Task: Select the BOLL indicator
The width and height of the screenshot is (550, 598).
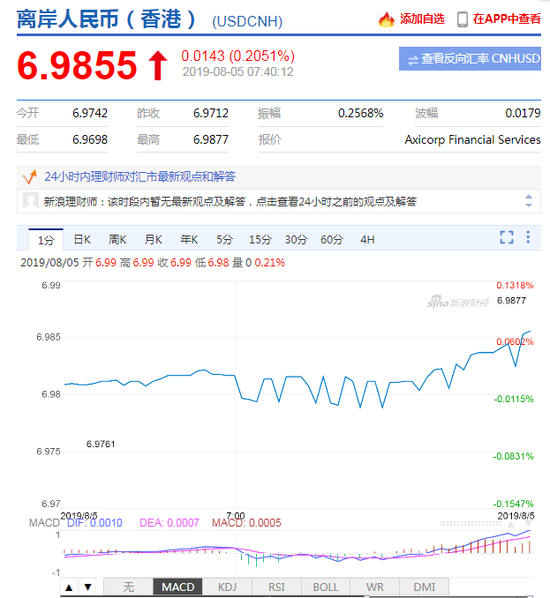Action: click(326, 587)
